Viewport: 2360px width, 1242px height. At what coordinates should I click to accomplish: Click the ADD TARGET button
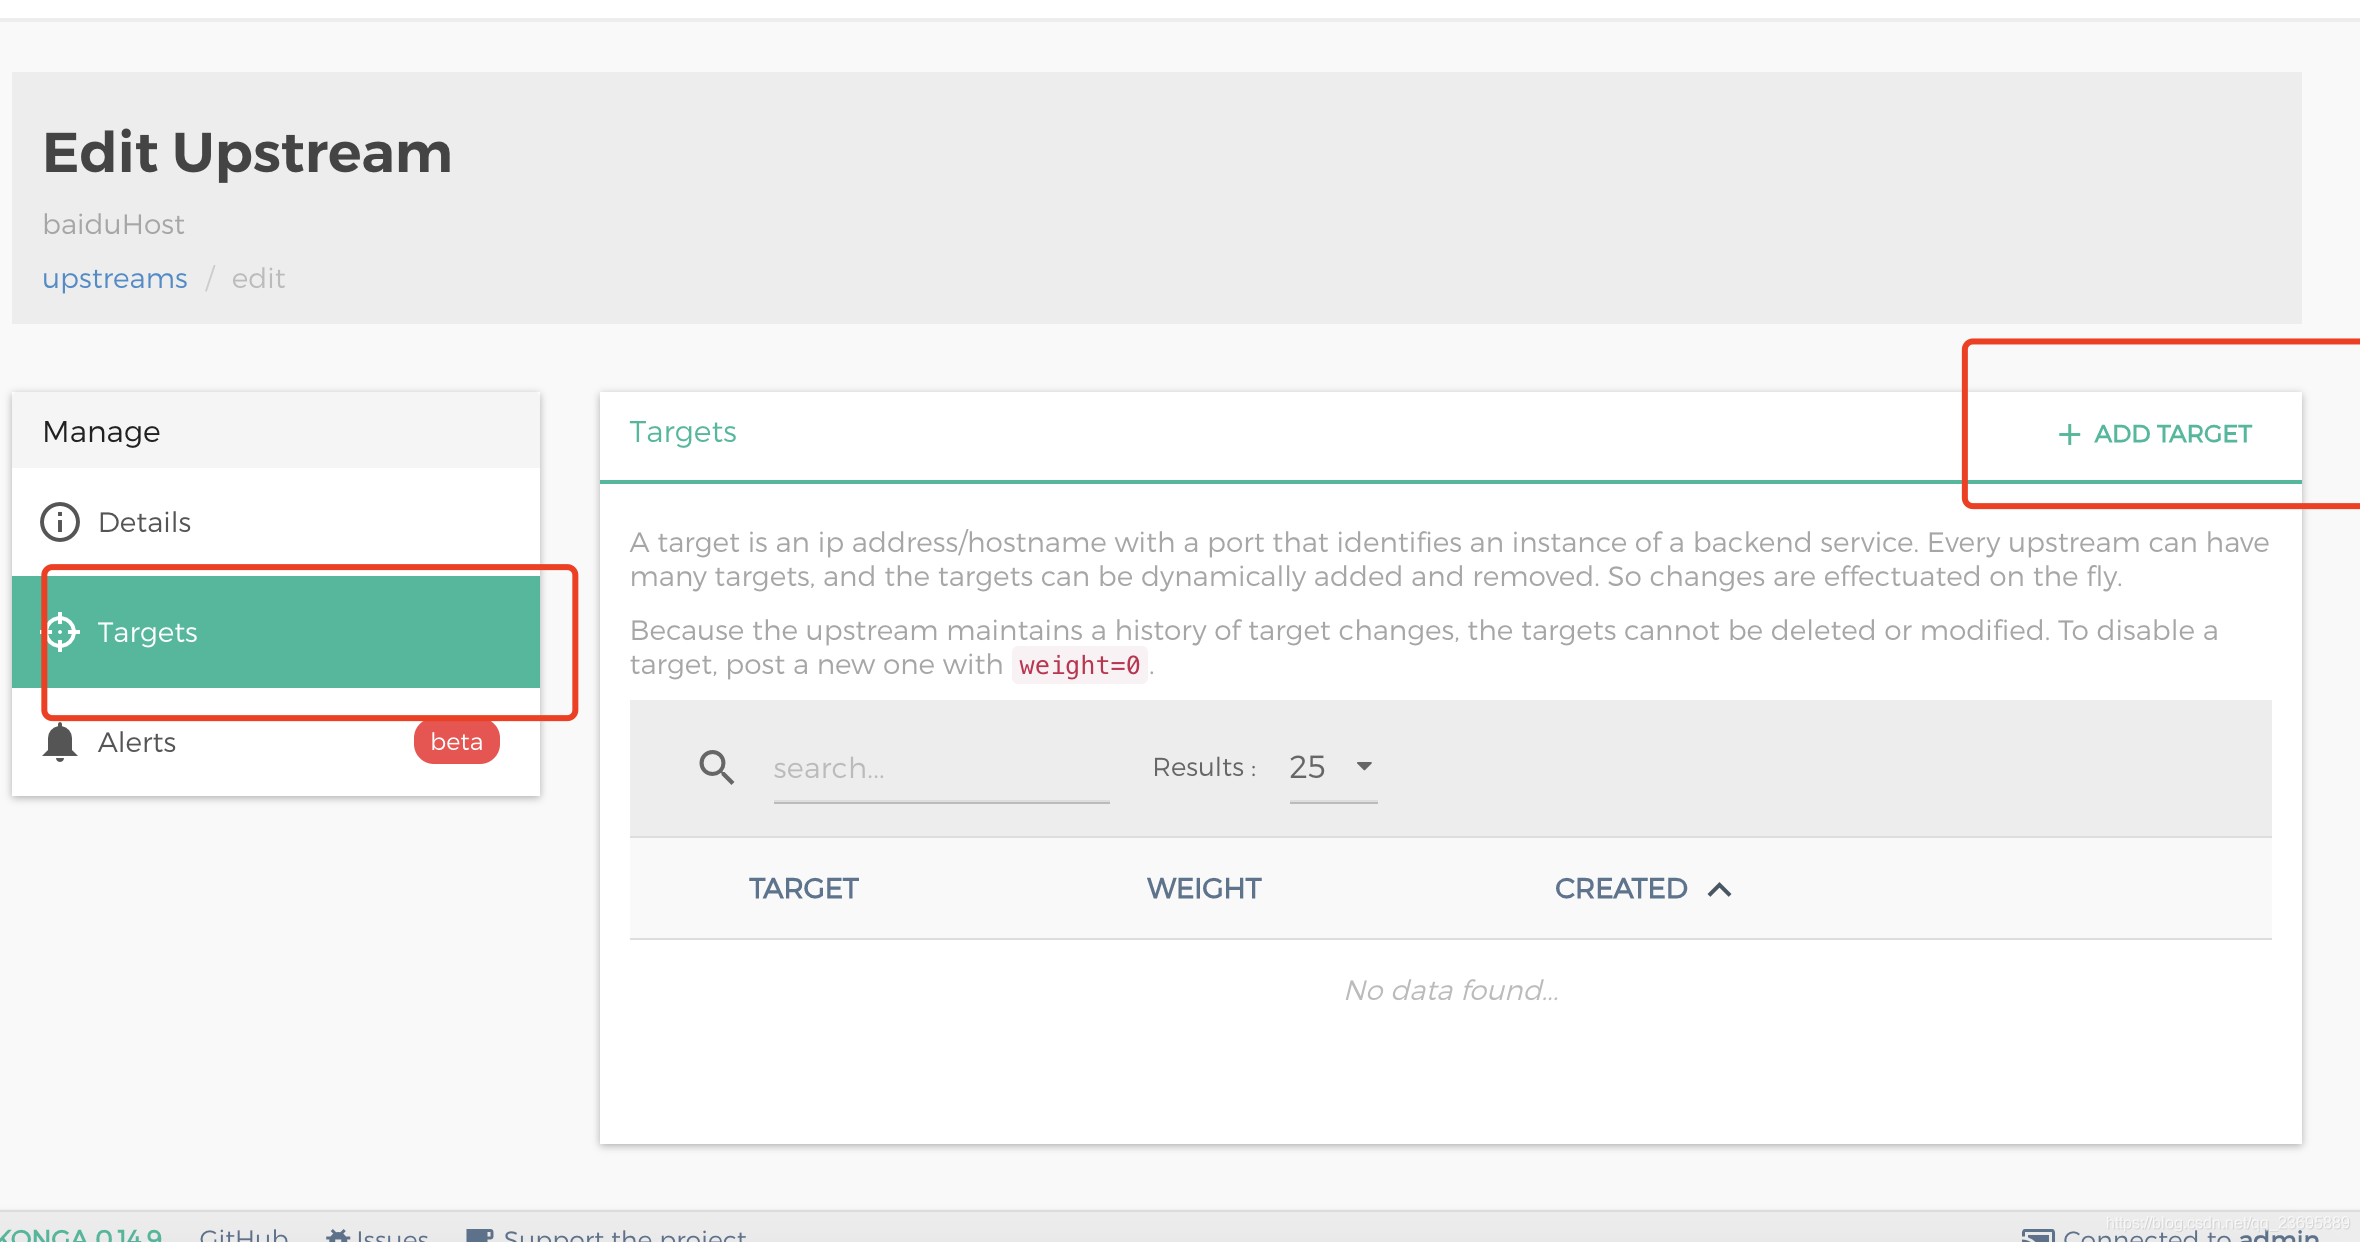(2154, 434)
